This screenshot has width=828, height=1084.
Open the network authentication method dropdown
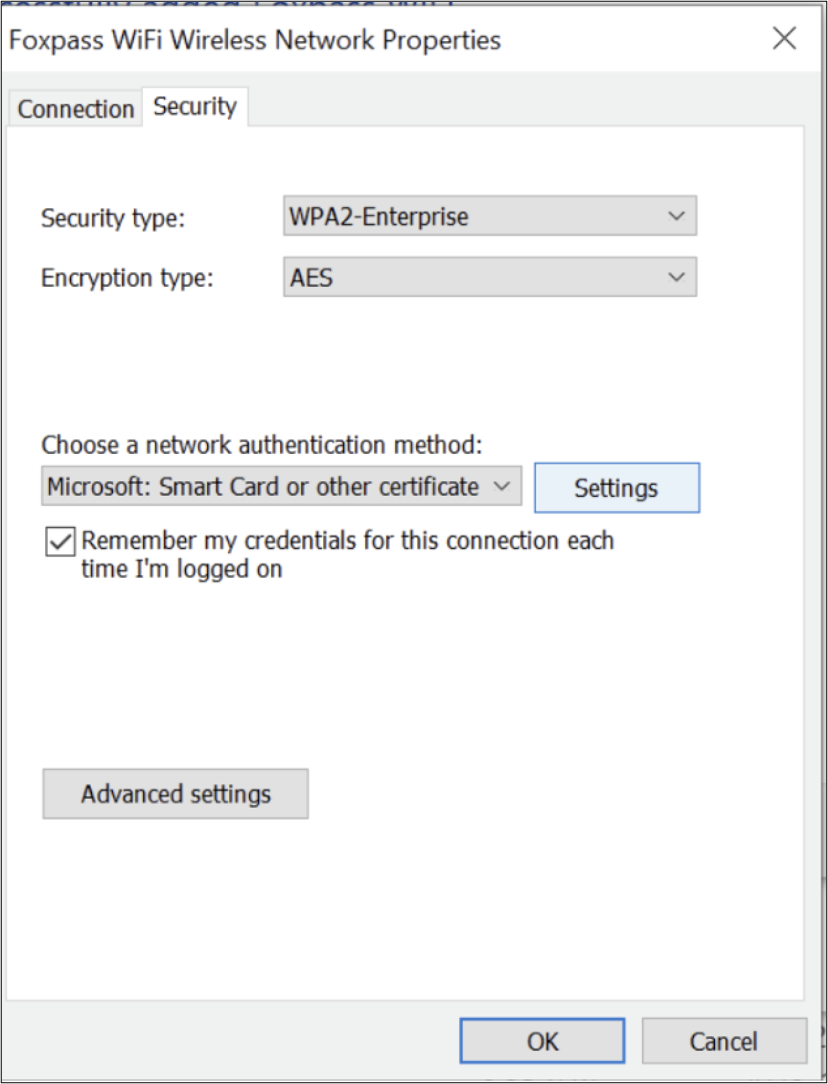point(281,486)
